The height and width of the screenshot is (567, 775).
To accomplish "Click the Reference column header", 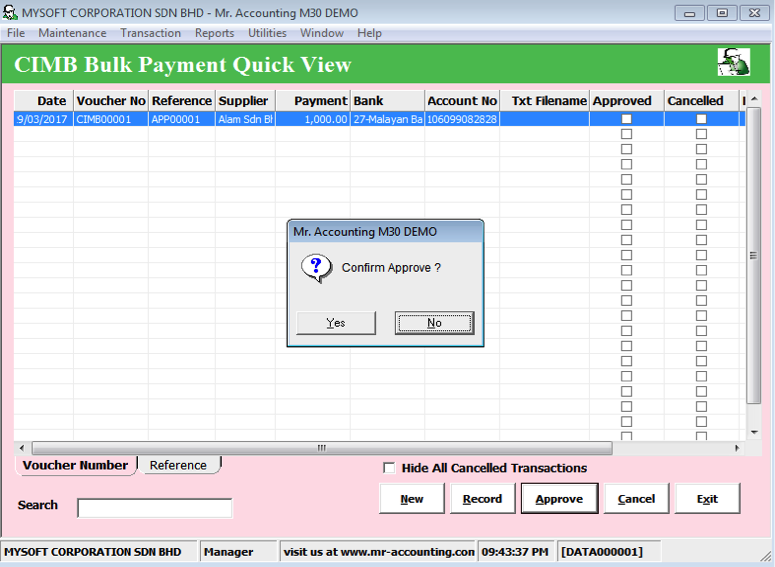I will (x=182, y=101).
